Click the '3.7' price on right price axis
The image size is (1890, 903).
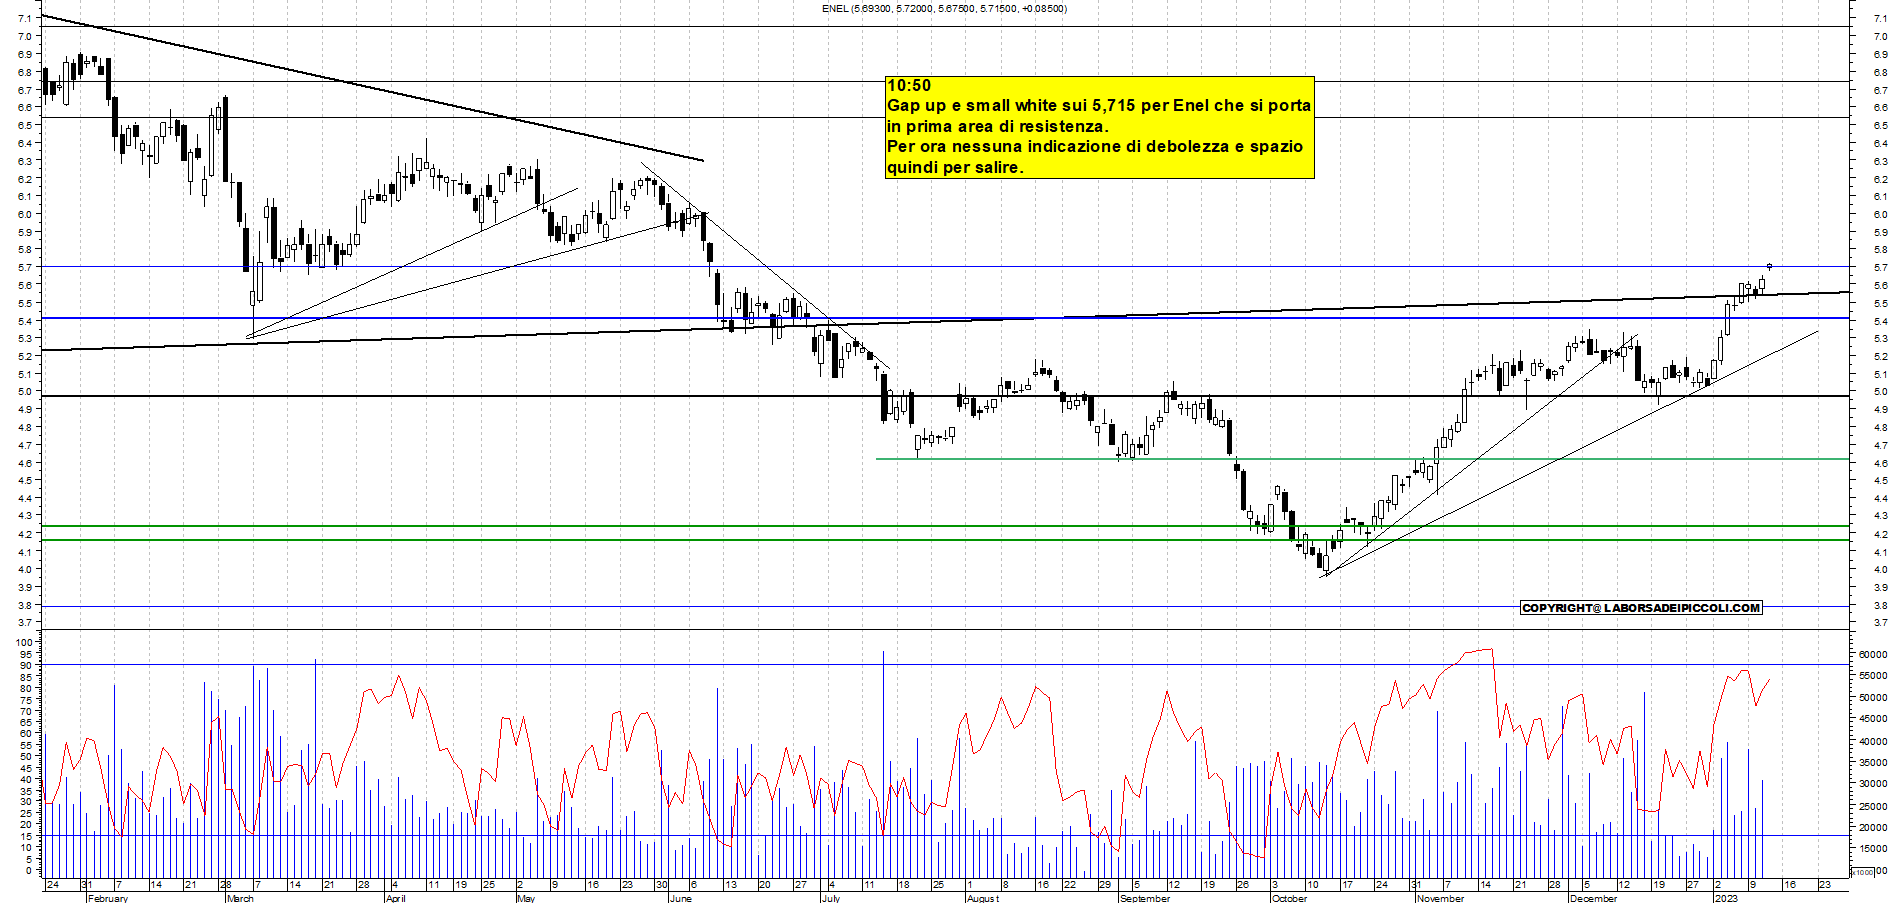(x=1881, y=623)
